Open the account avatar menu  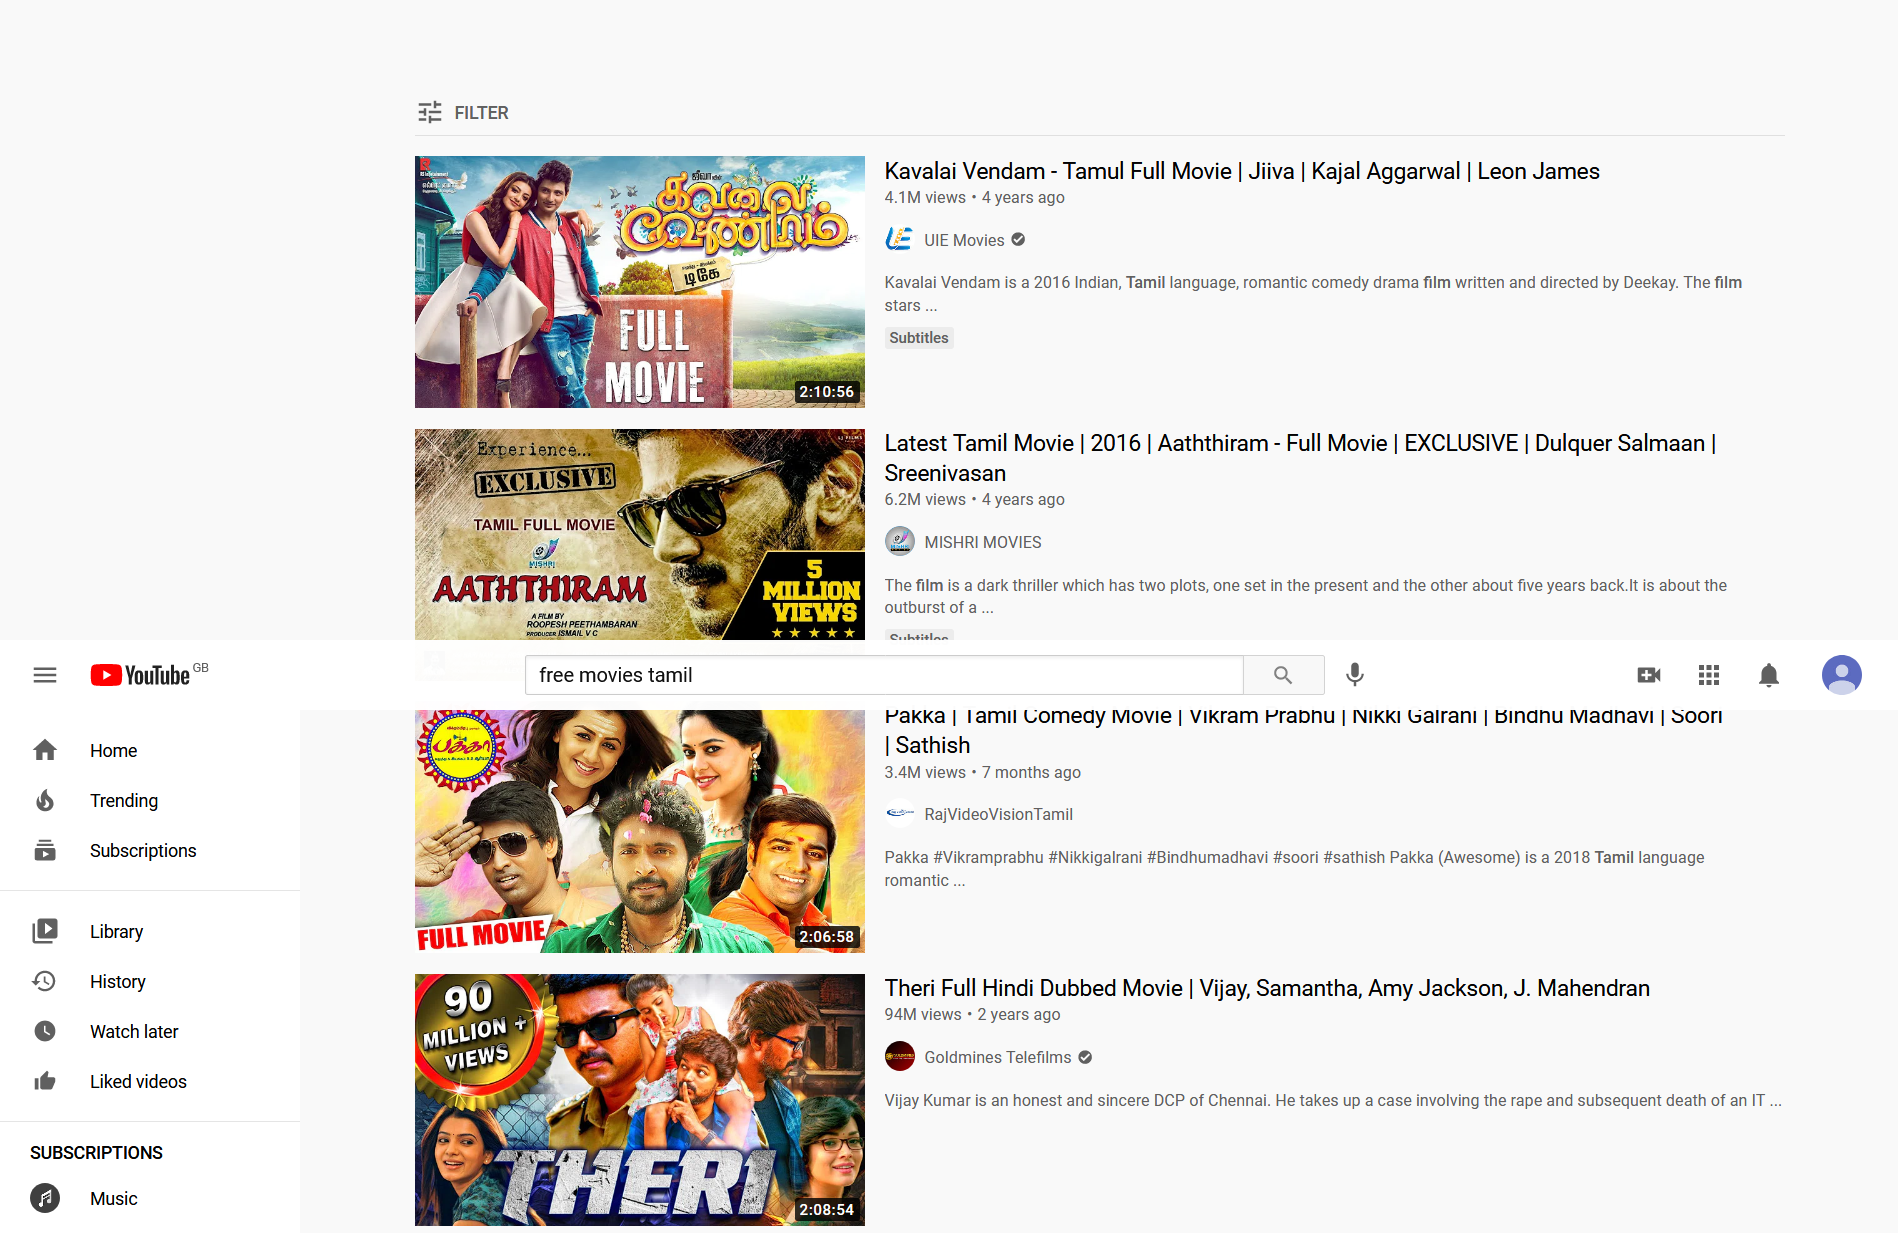click(1841, 675)
